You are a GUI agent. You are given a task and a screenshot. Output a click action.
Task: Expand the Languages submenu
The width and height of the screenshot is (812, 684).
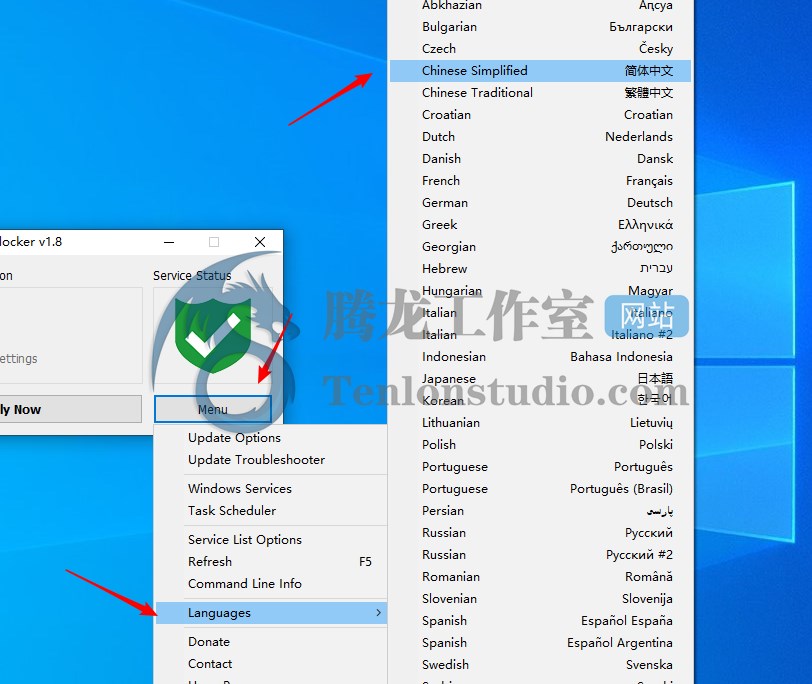[x=271, y=613]
